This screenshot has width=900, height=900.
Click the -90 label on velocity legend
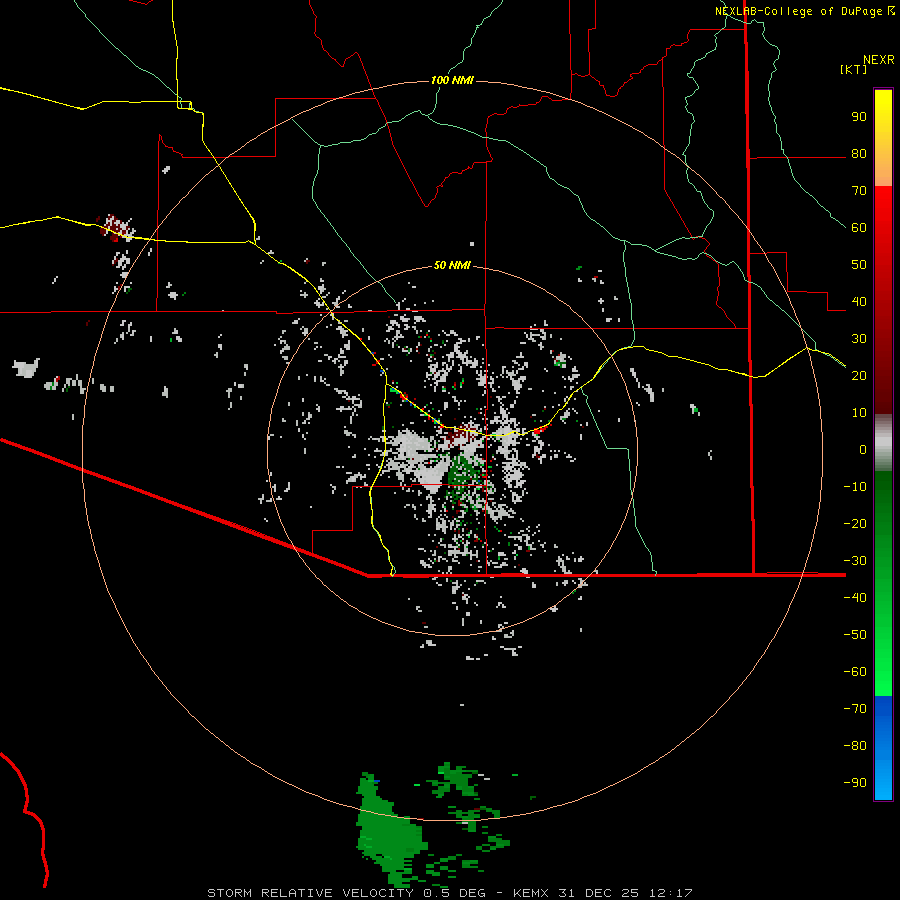[x=855, y=782]
